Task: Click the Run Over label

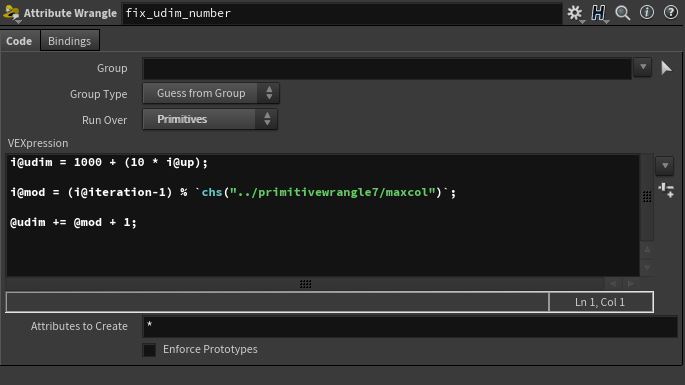Action: pyautogui.click(x=104, y=120)
